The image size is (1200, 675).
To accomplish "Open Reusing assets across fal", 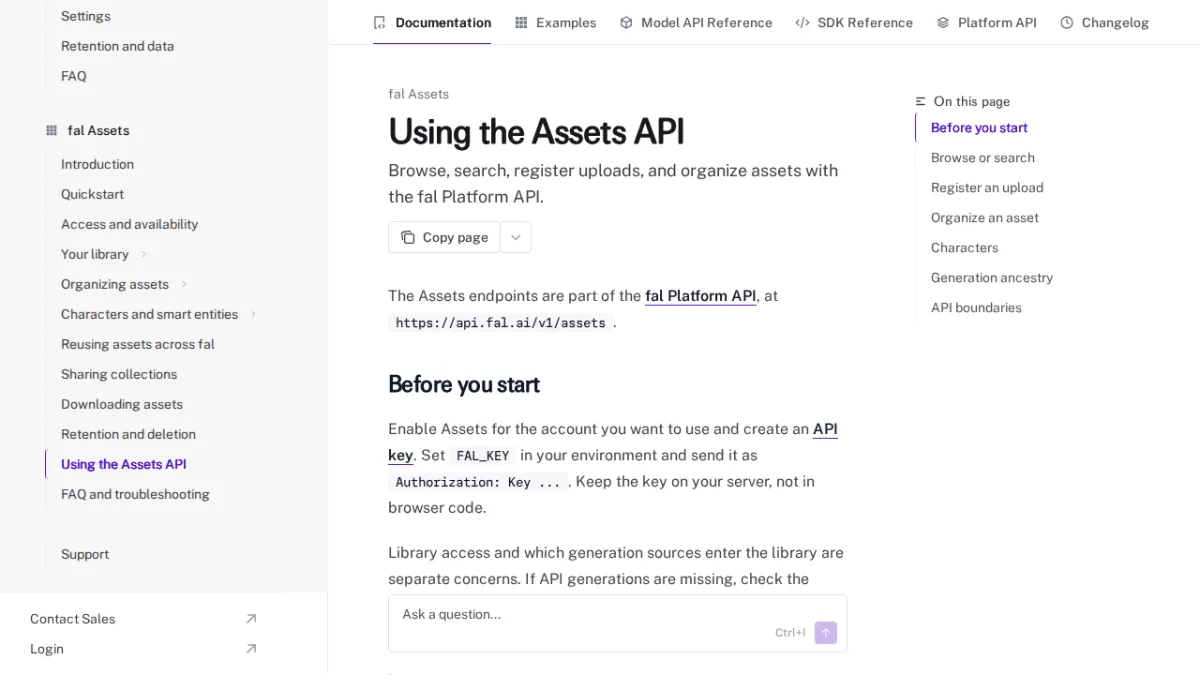I will 138,344.
